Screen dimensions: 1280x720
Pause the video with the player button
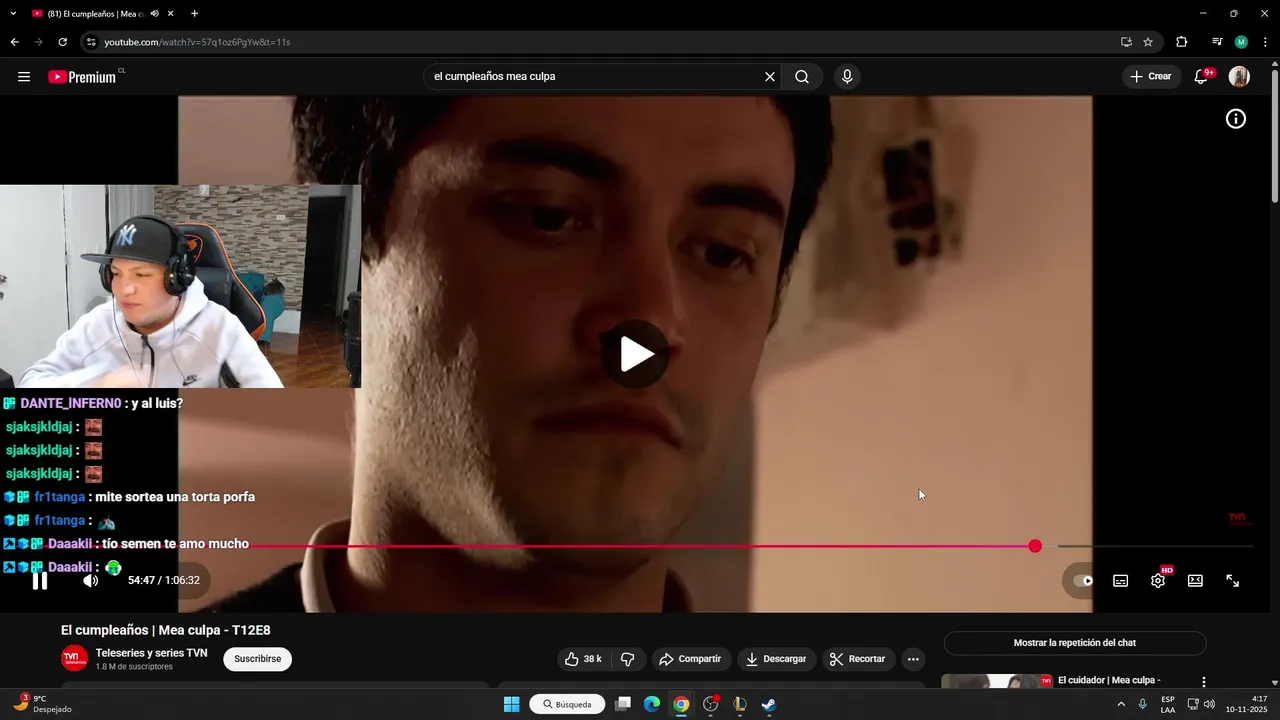point(40,580)
